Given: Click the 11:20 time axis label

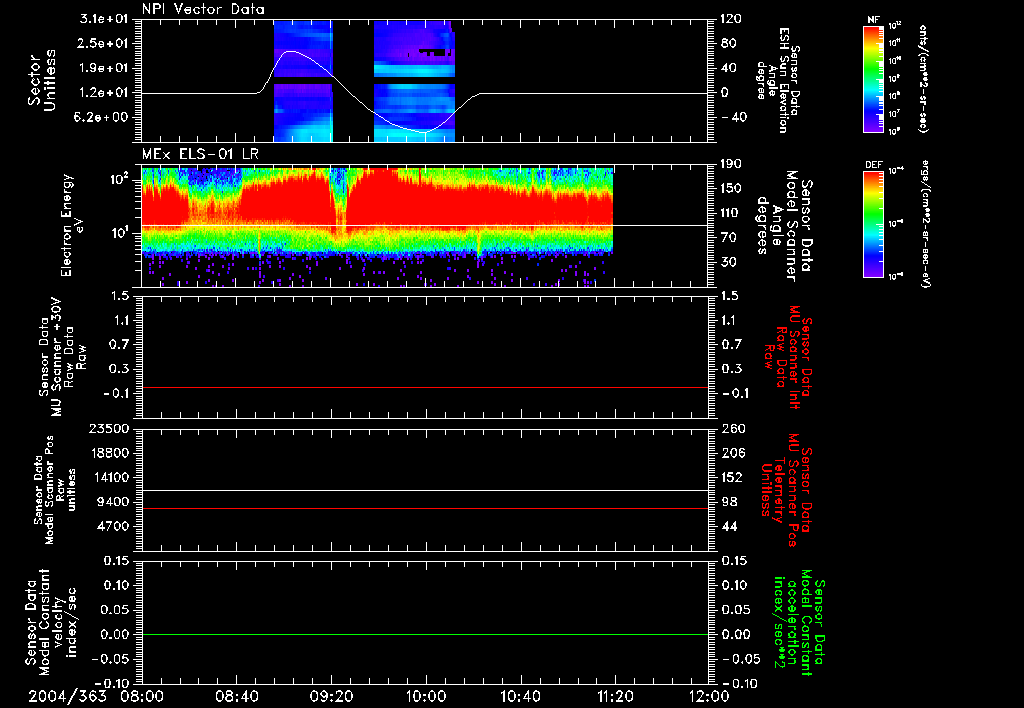Looking at the screenshot, I should [x=615, y=696].
